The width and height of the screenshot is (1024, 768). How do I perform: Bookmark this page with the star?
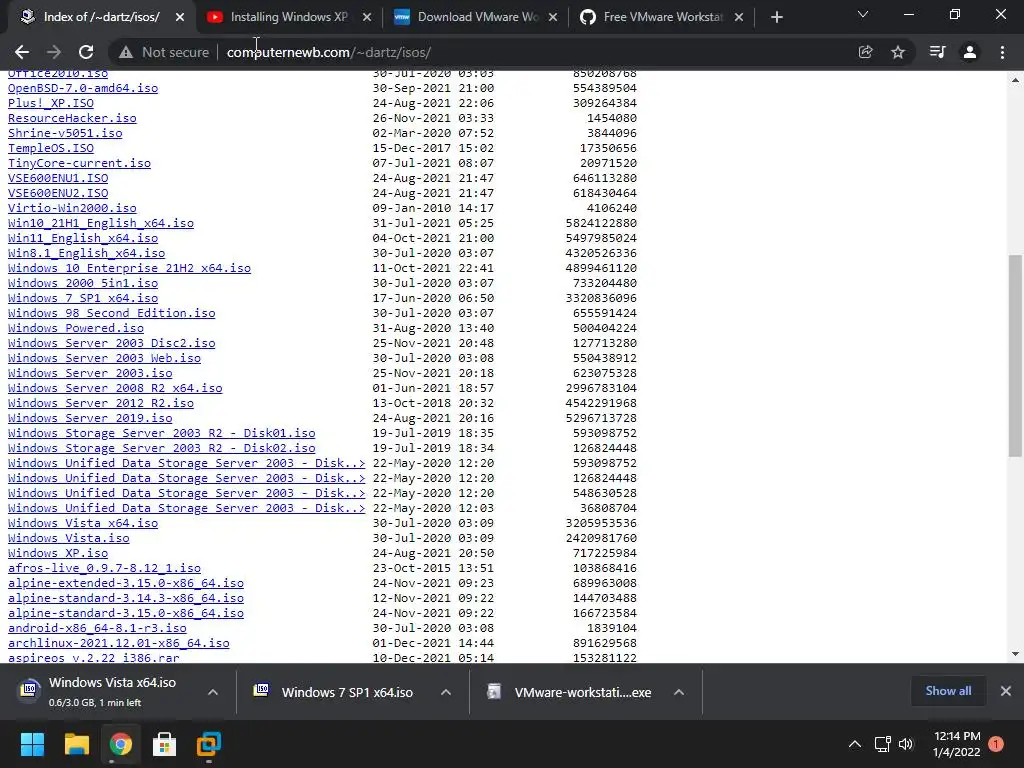pyautogui.click(x=898, y=52)
